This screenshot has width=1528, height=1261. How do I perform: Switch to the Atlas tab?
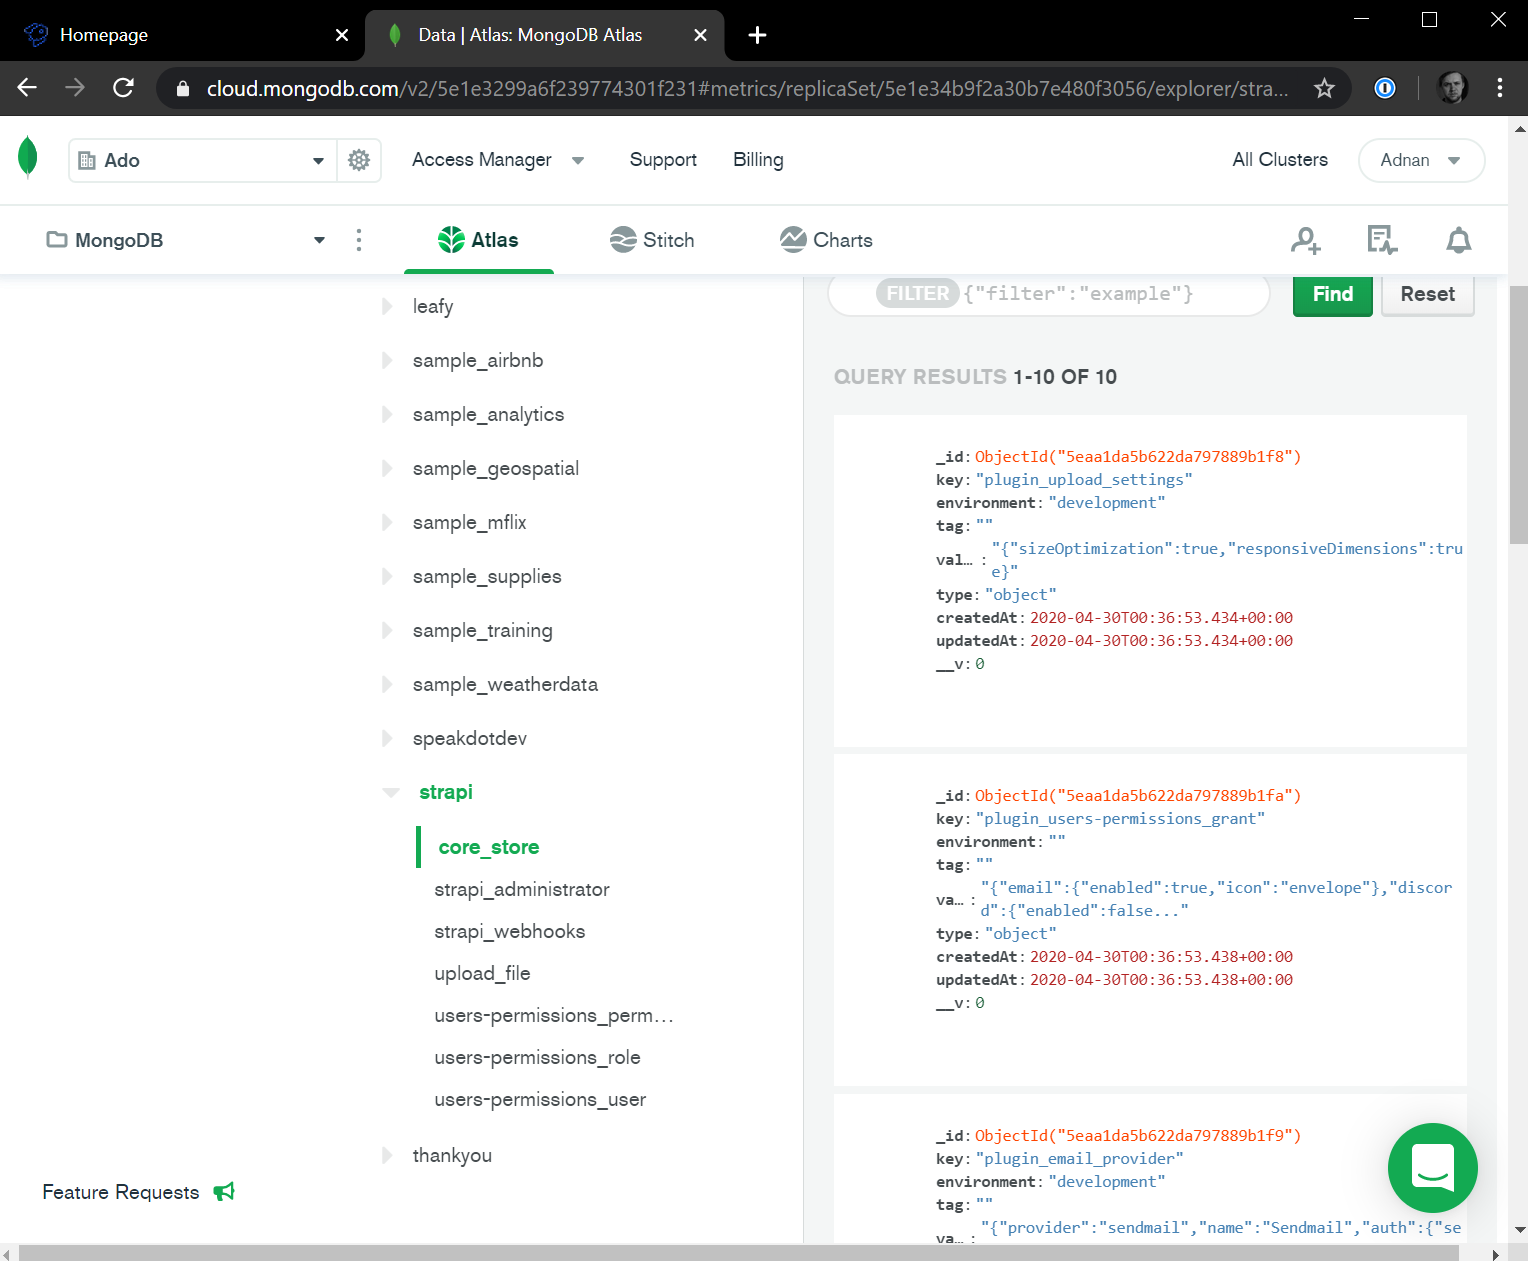coord(479,240)
